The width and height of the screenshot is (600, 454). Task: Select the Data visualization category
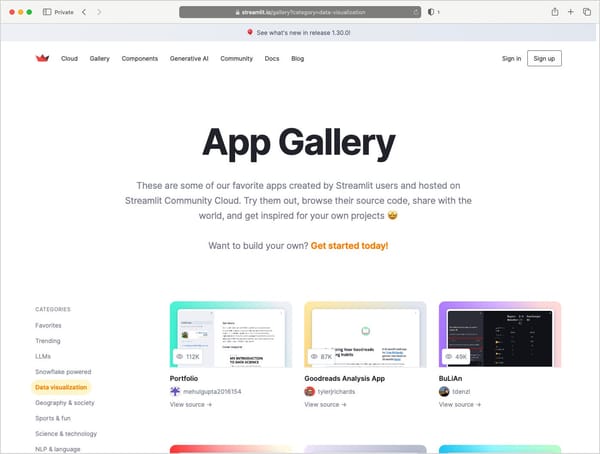coord(61,387)
